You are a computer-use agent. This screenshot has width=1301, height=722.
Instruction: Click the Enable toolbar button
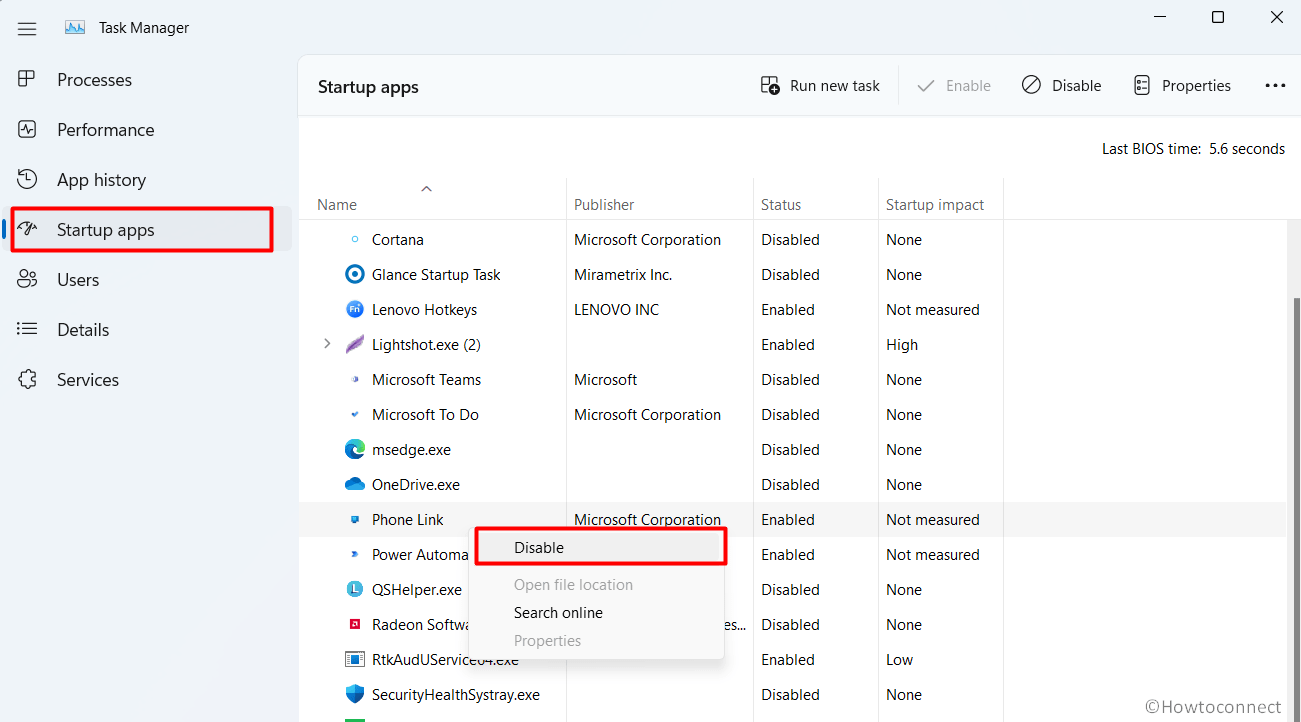coord(954,86)
